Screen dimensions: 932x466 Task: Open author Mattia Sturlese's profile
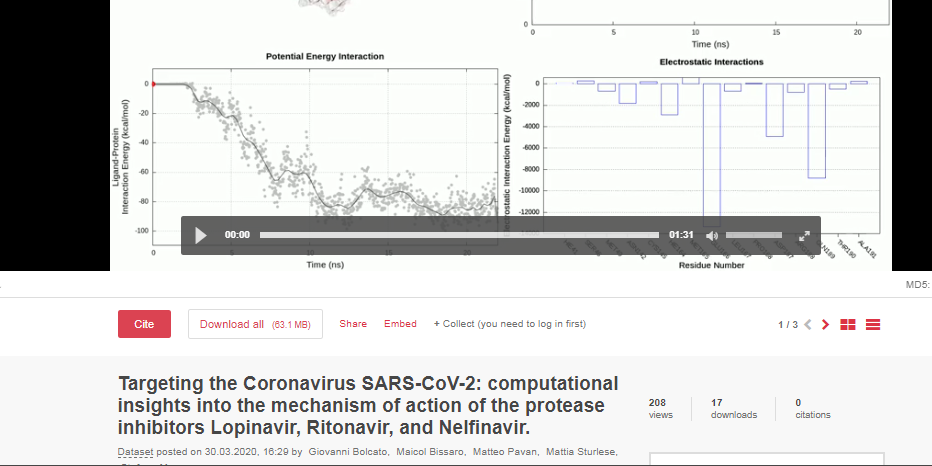tap(581, 452)
